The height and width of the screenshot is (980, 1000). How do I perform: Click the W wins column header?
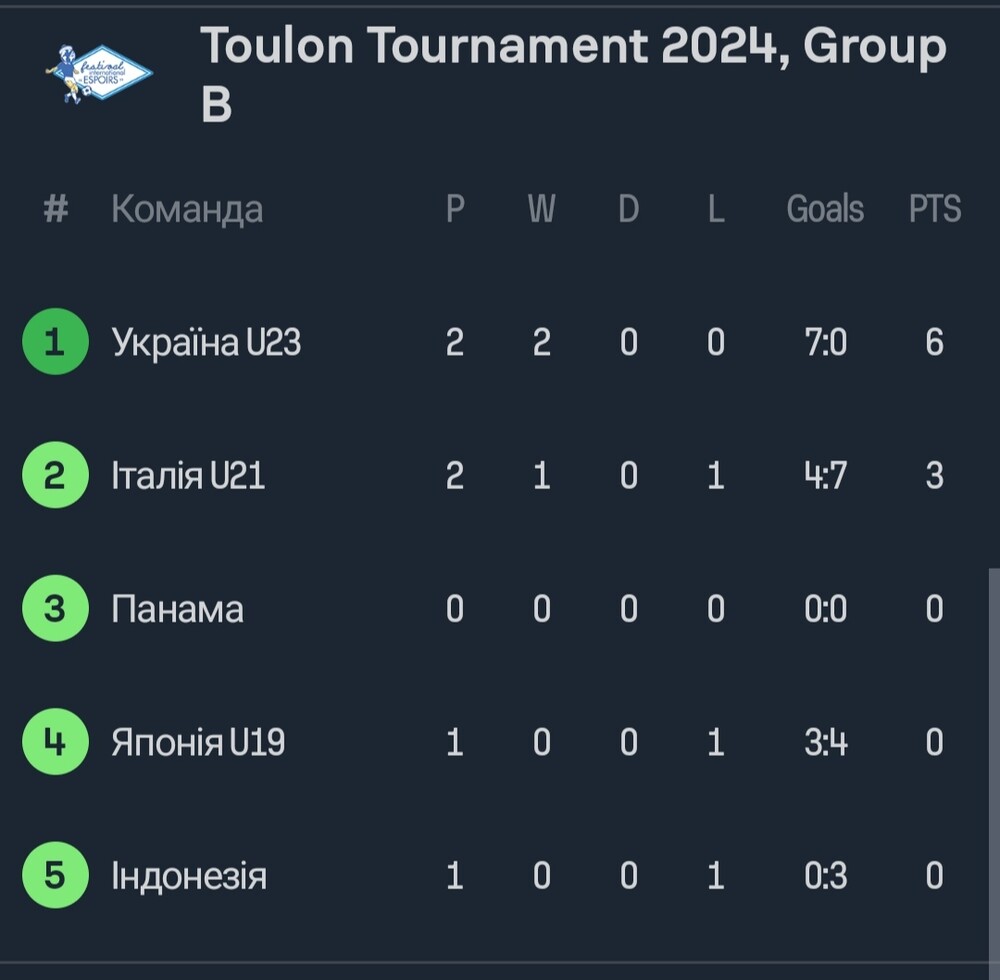(x=541, y=208)
